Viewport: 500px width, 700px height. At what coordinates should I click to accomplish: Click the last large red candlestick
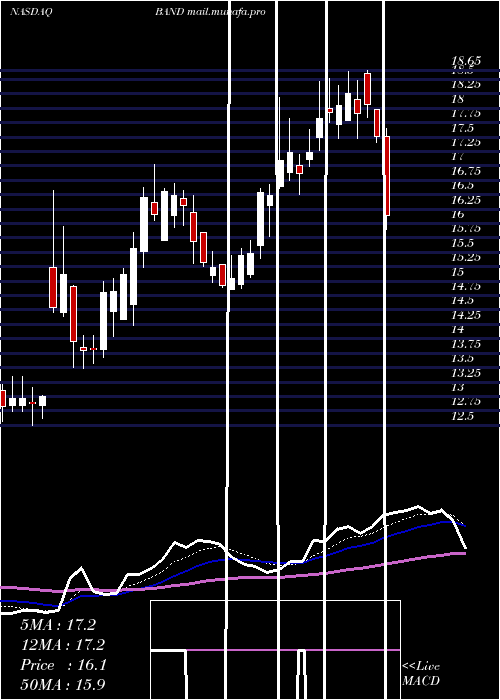click(x=387, y=176)
